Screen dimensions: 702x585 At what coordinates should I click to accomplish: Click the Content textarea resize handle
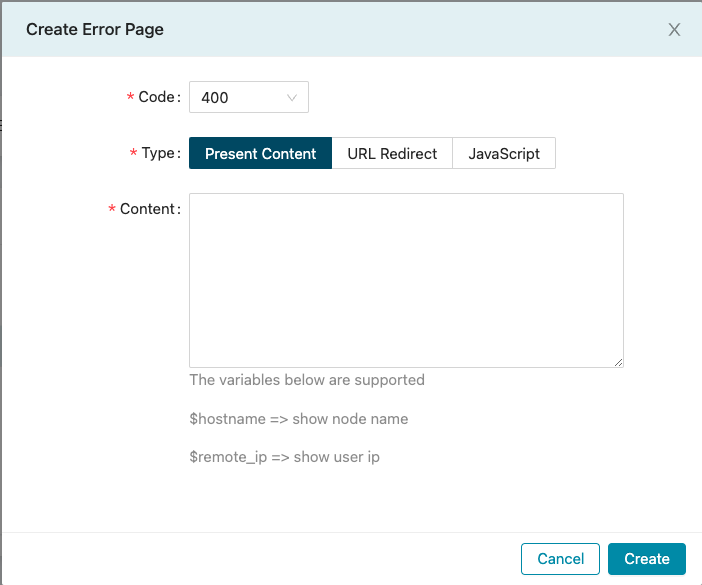tap(619, 362)
